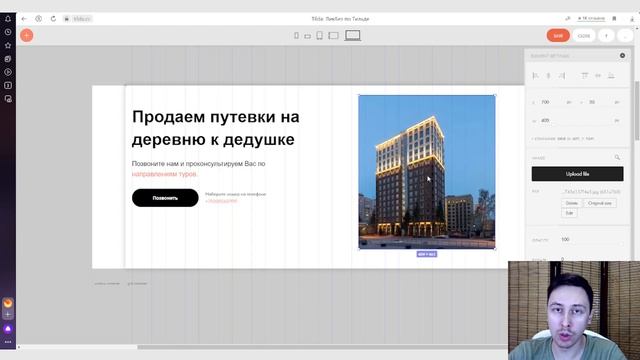This screenshot has height=360, width=640.
Task: Click the pink phone number link
Action: point(221,201)
